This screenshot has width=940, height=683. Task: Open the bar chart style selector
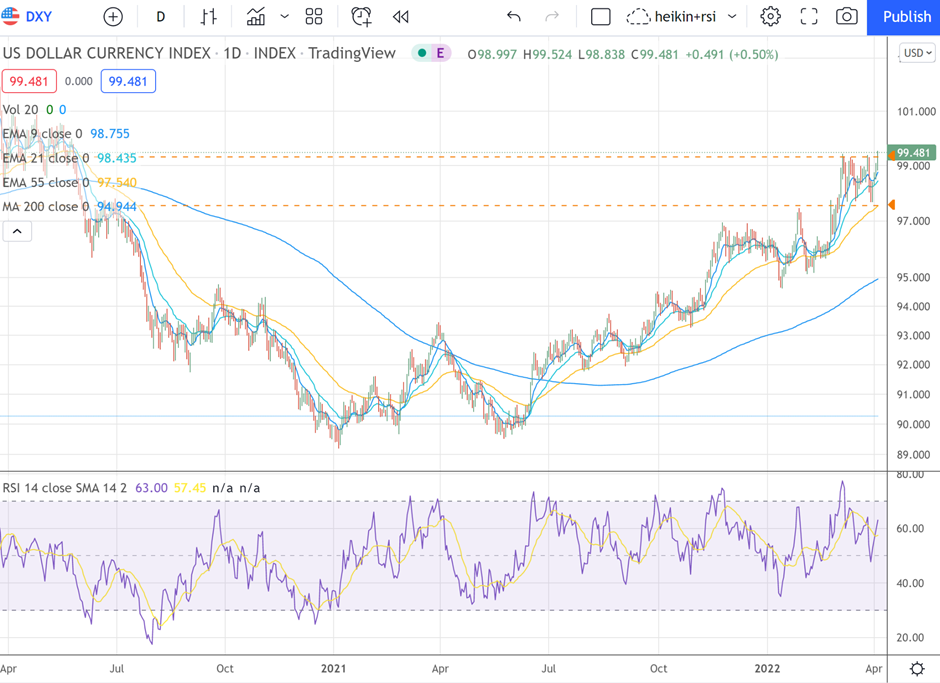pyautogui.click(x=208, y=17)
